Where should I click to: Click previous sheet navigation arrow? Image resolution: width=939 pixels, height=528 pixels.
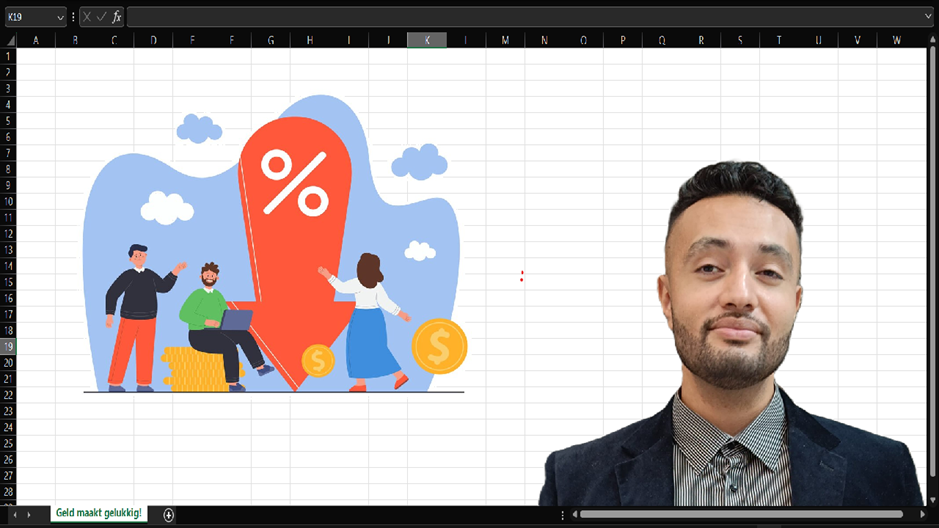tap(14, 515)
